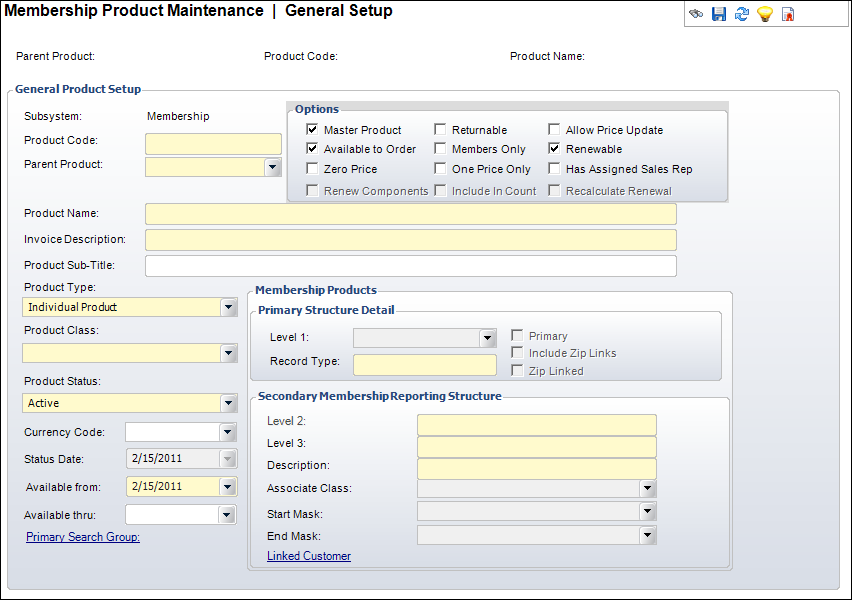Viewport: 852px width, 600px height.
Task: Uncheck the Master Product checkbox
Action: coord(313,130)
